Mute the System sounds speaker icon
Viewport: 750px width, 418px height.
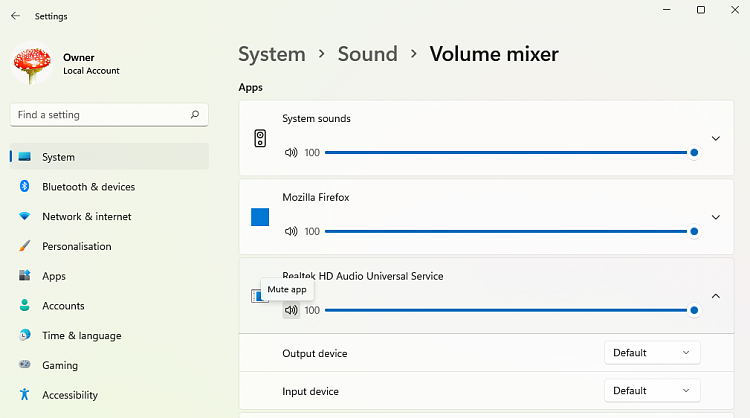tap(291, 153)
